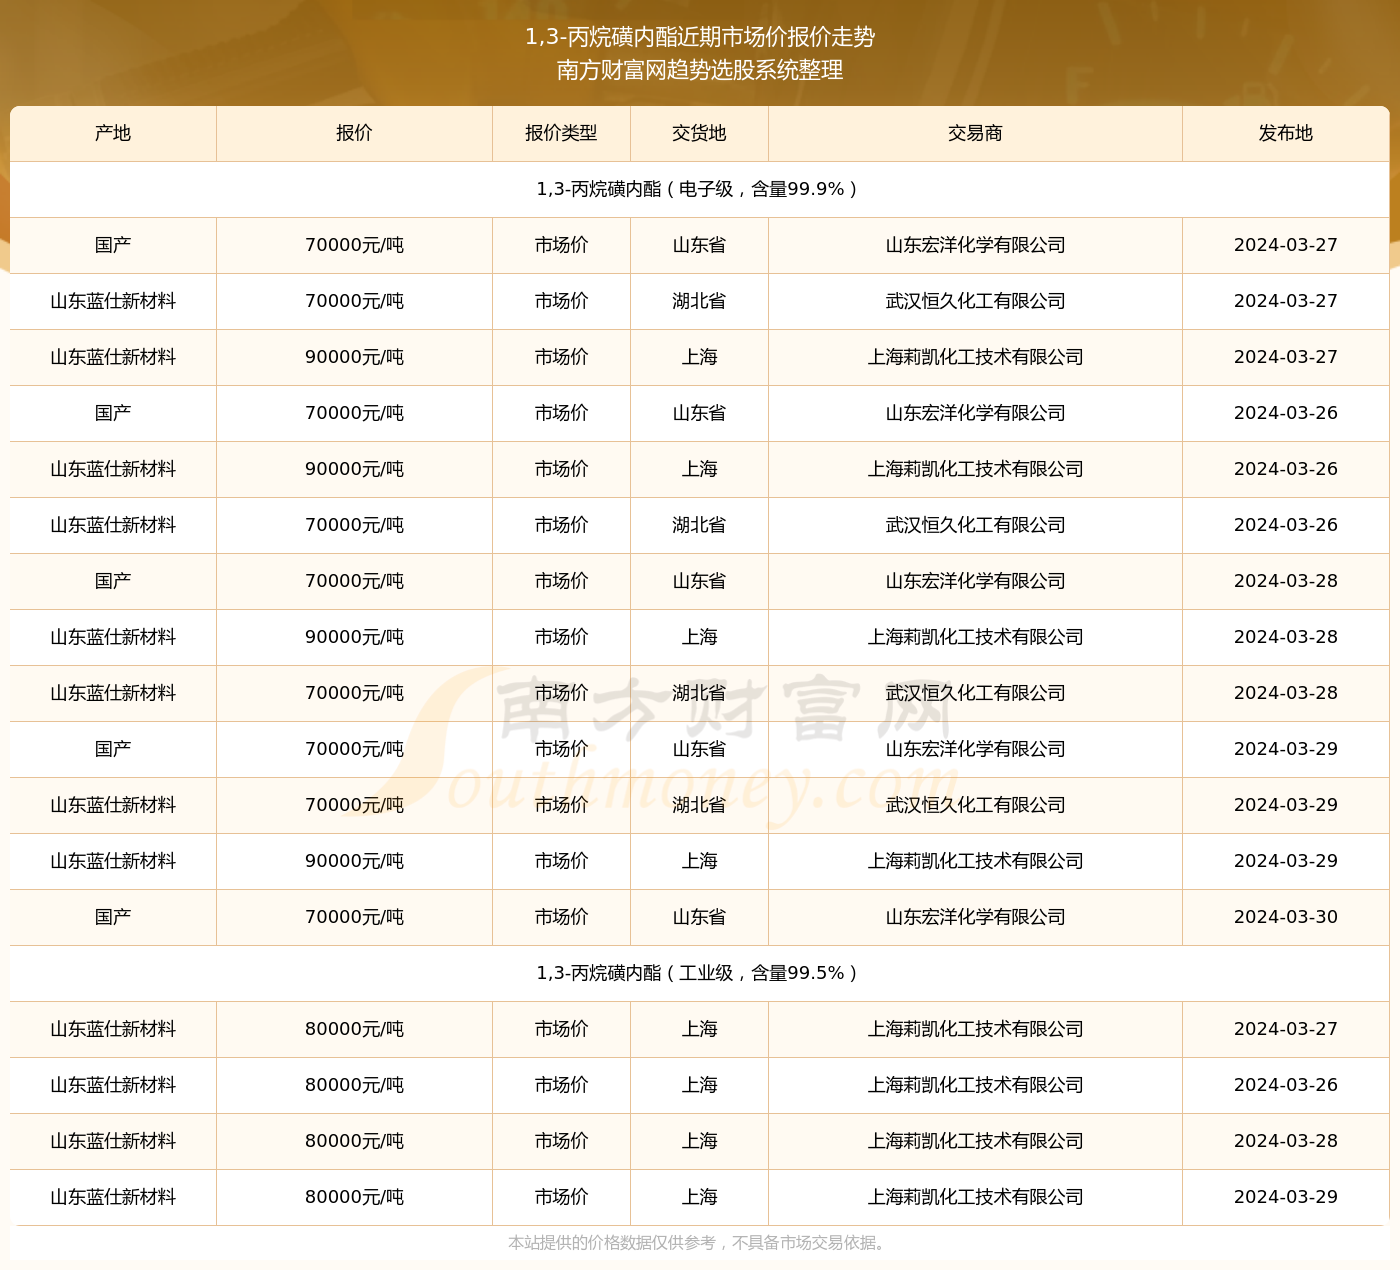The image size is (1400, 1270).
Task: Select the date 2024-03-30
Action: (1286, 917)
